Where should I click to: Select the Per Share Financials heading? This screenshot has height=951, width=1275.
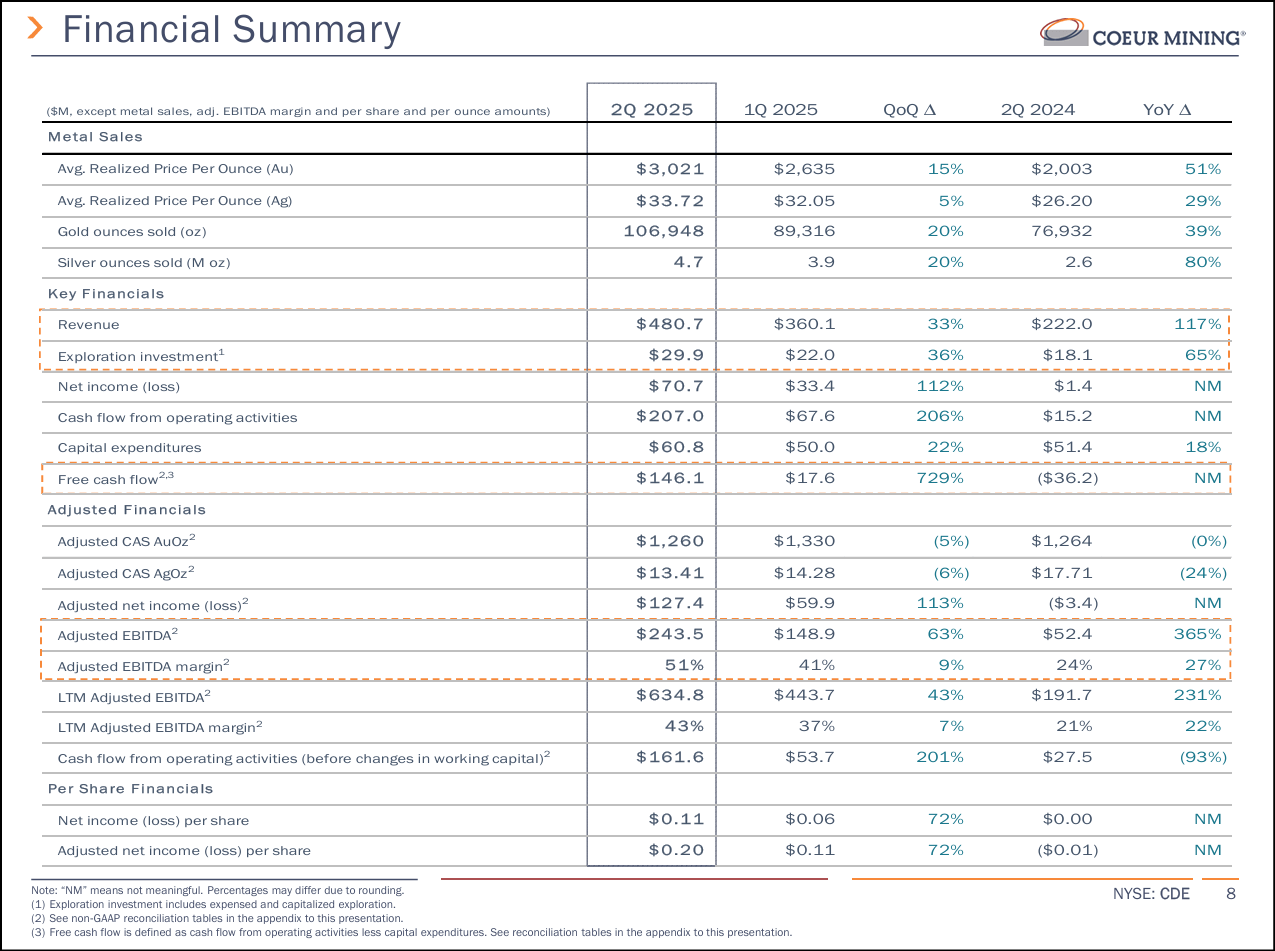coord(130,789)
